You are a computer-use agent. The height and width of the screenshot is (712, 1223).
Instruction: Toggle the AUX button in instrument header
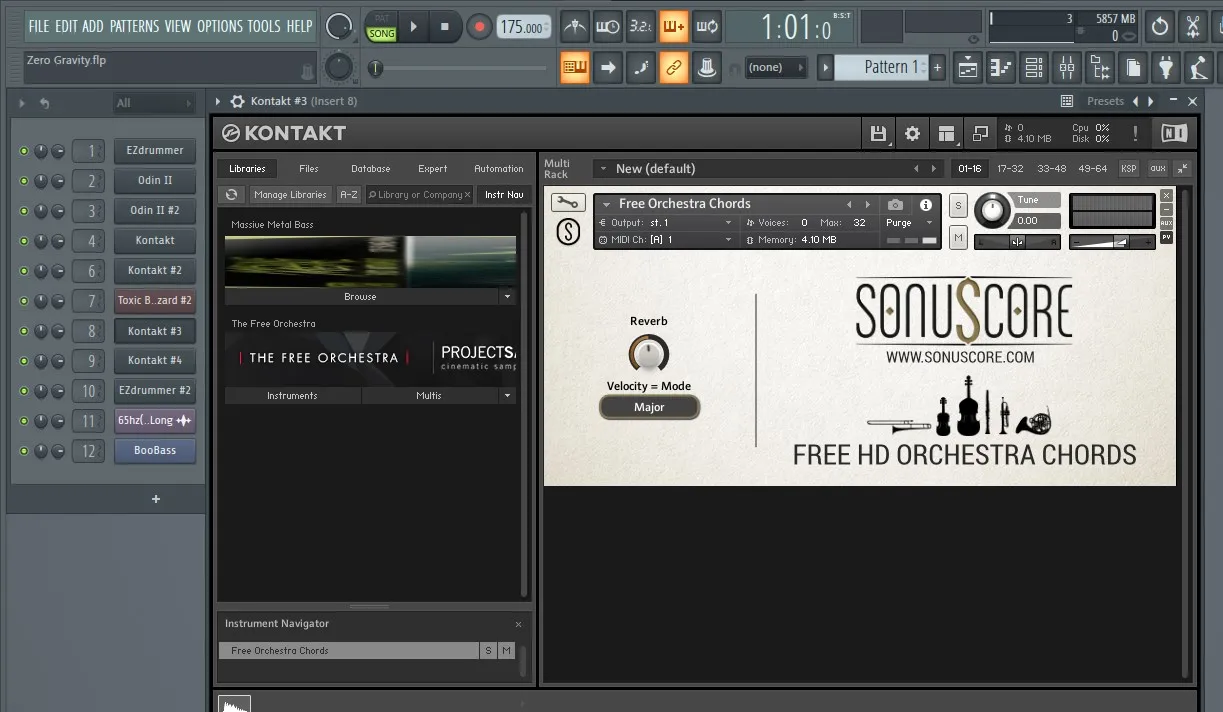coord(1166,223)
